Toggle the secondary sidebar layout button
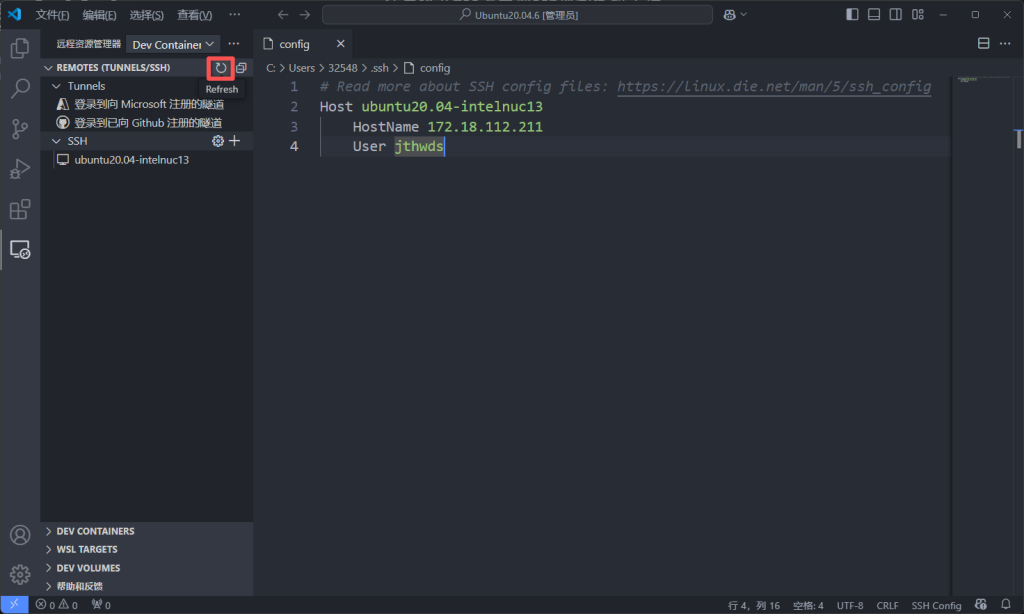The width and height of the screenshot is (1024, 614). click(896, 15)
